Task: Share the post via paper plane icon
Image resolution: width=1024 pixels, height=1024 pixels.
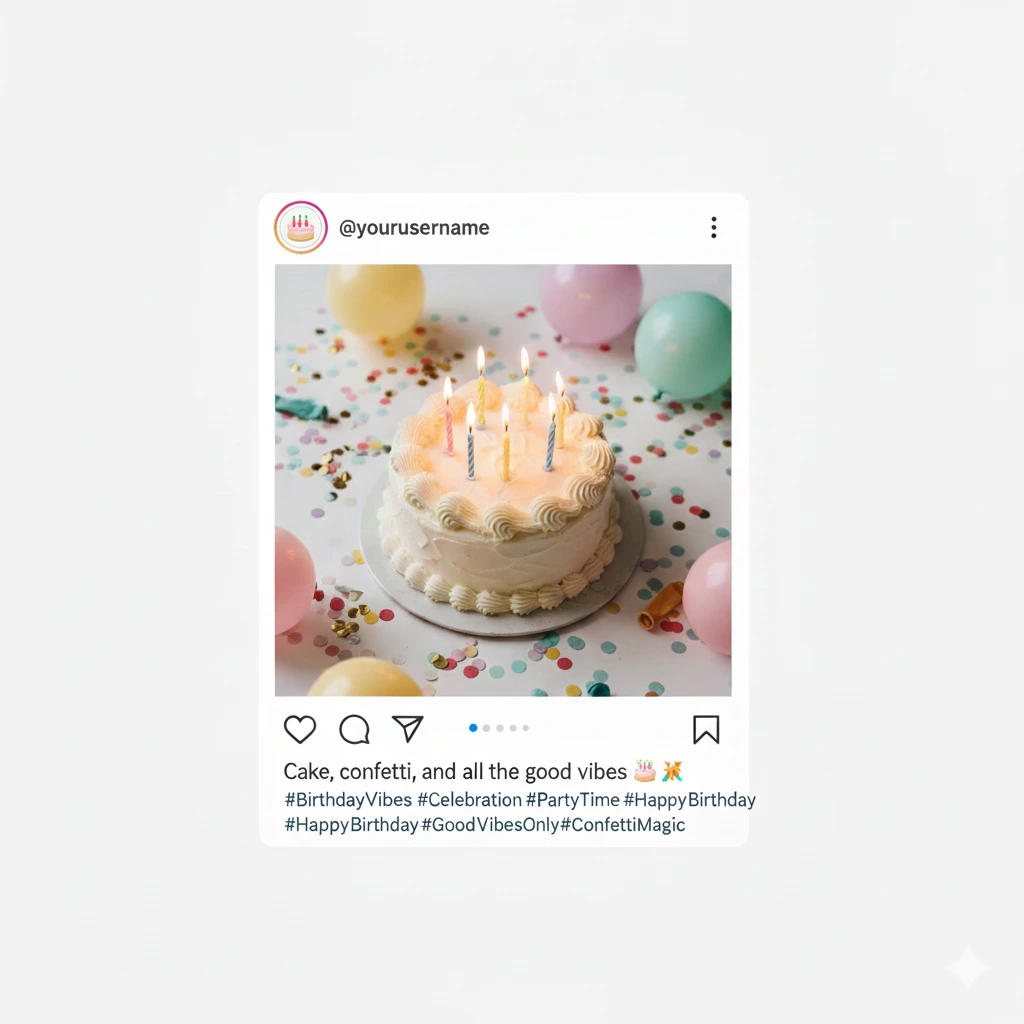Action: (408, 729)
